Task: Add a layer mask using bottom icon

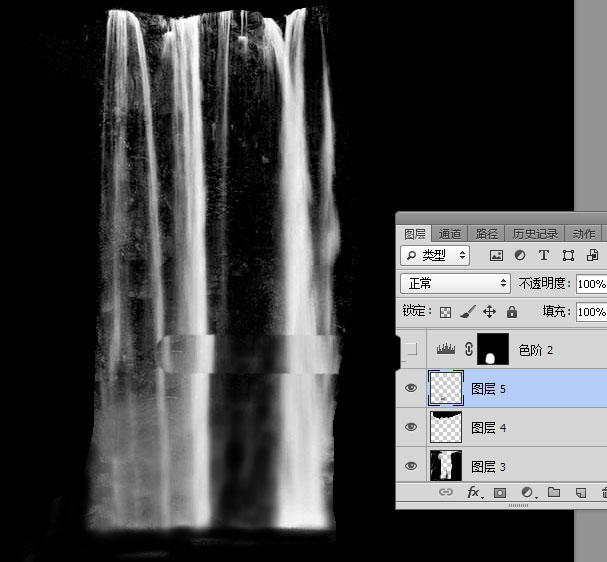Action: pyautogui.click(x=500, y=493)
